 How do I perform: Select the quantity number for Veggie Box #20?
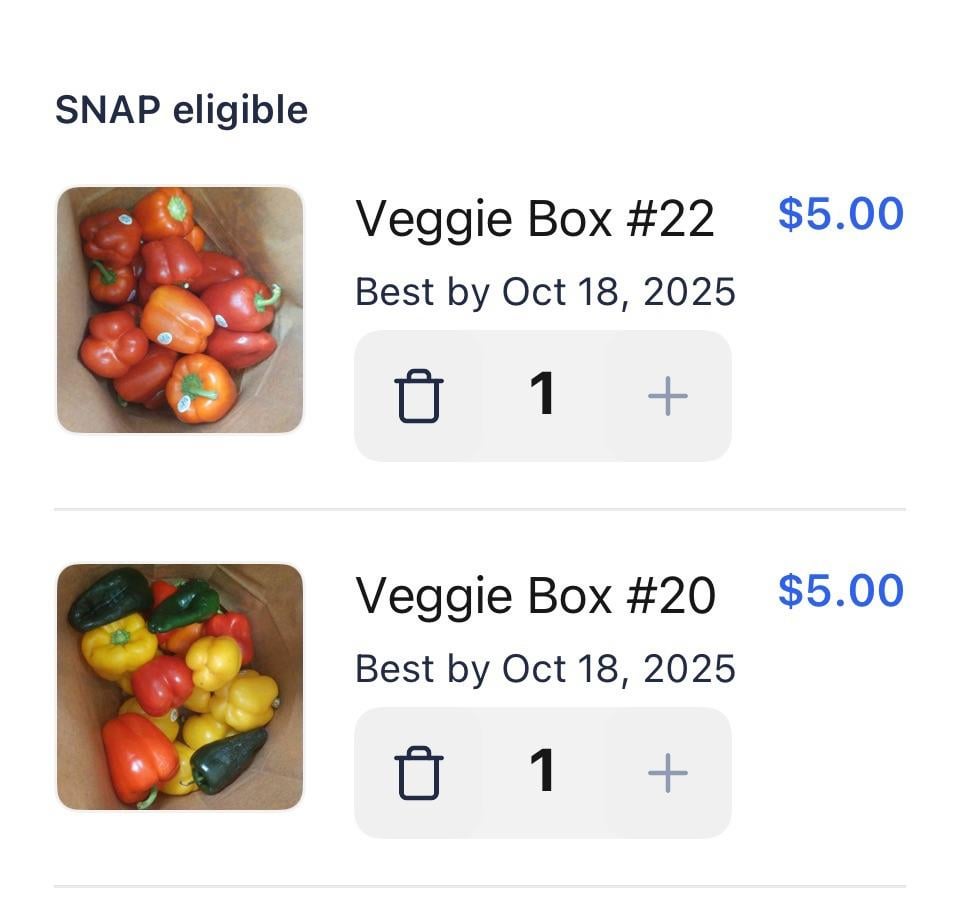click(x=542, y=772)
